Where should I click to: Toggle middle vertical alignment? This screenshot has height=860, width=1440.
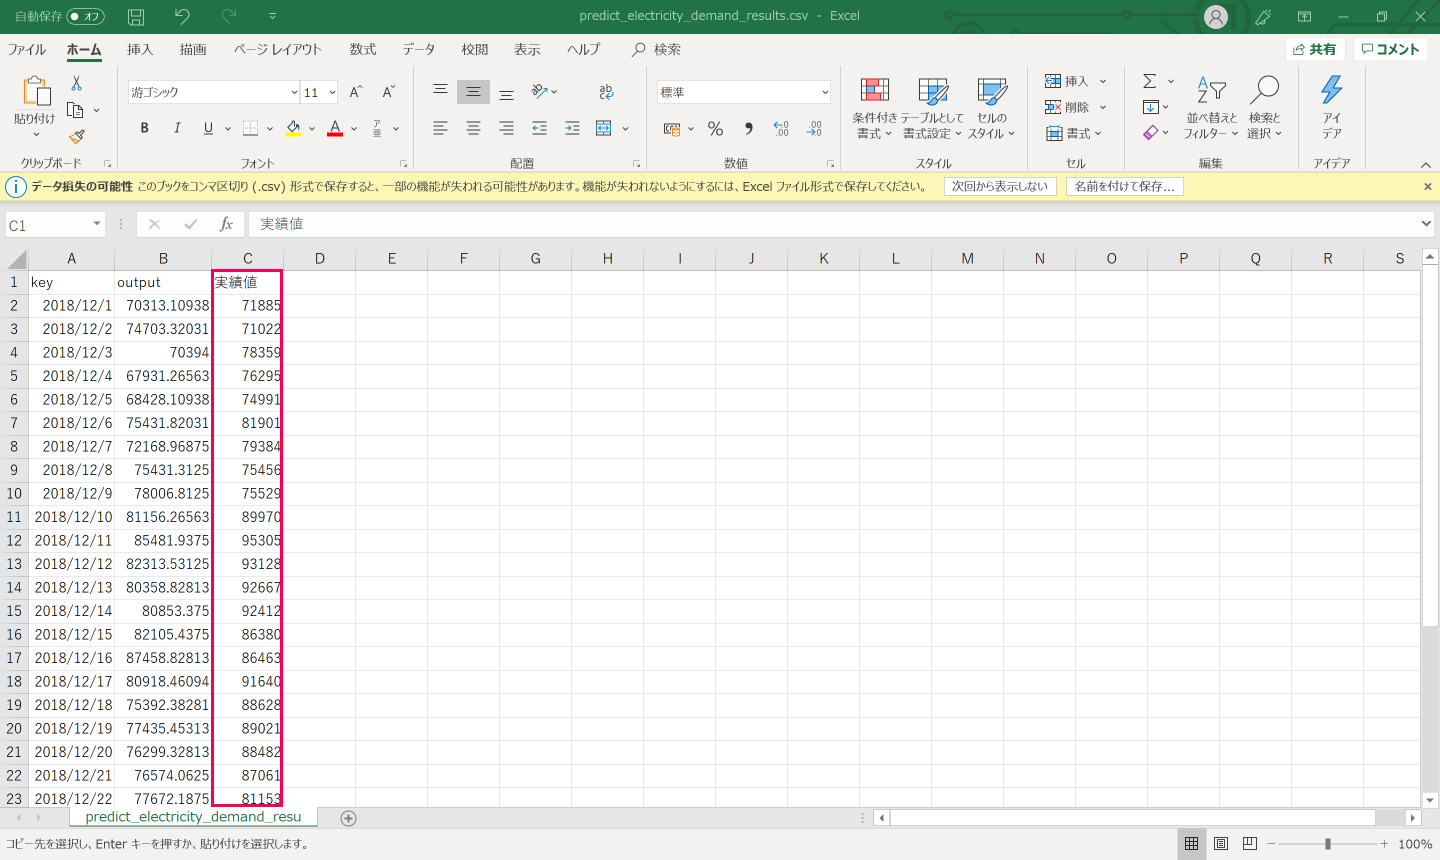tap(473, 92)
